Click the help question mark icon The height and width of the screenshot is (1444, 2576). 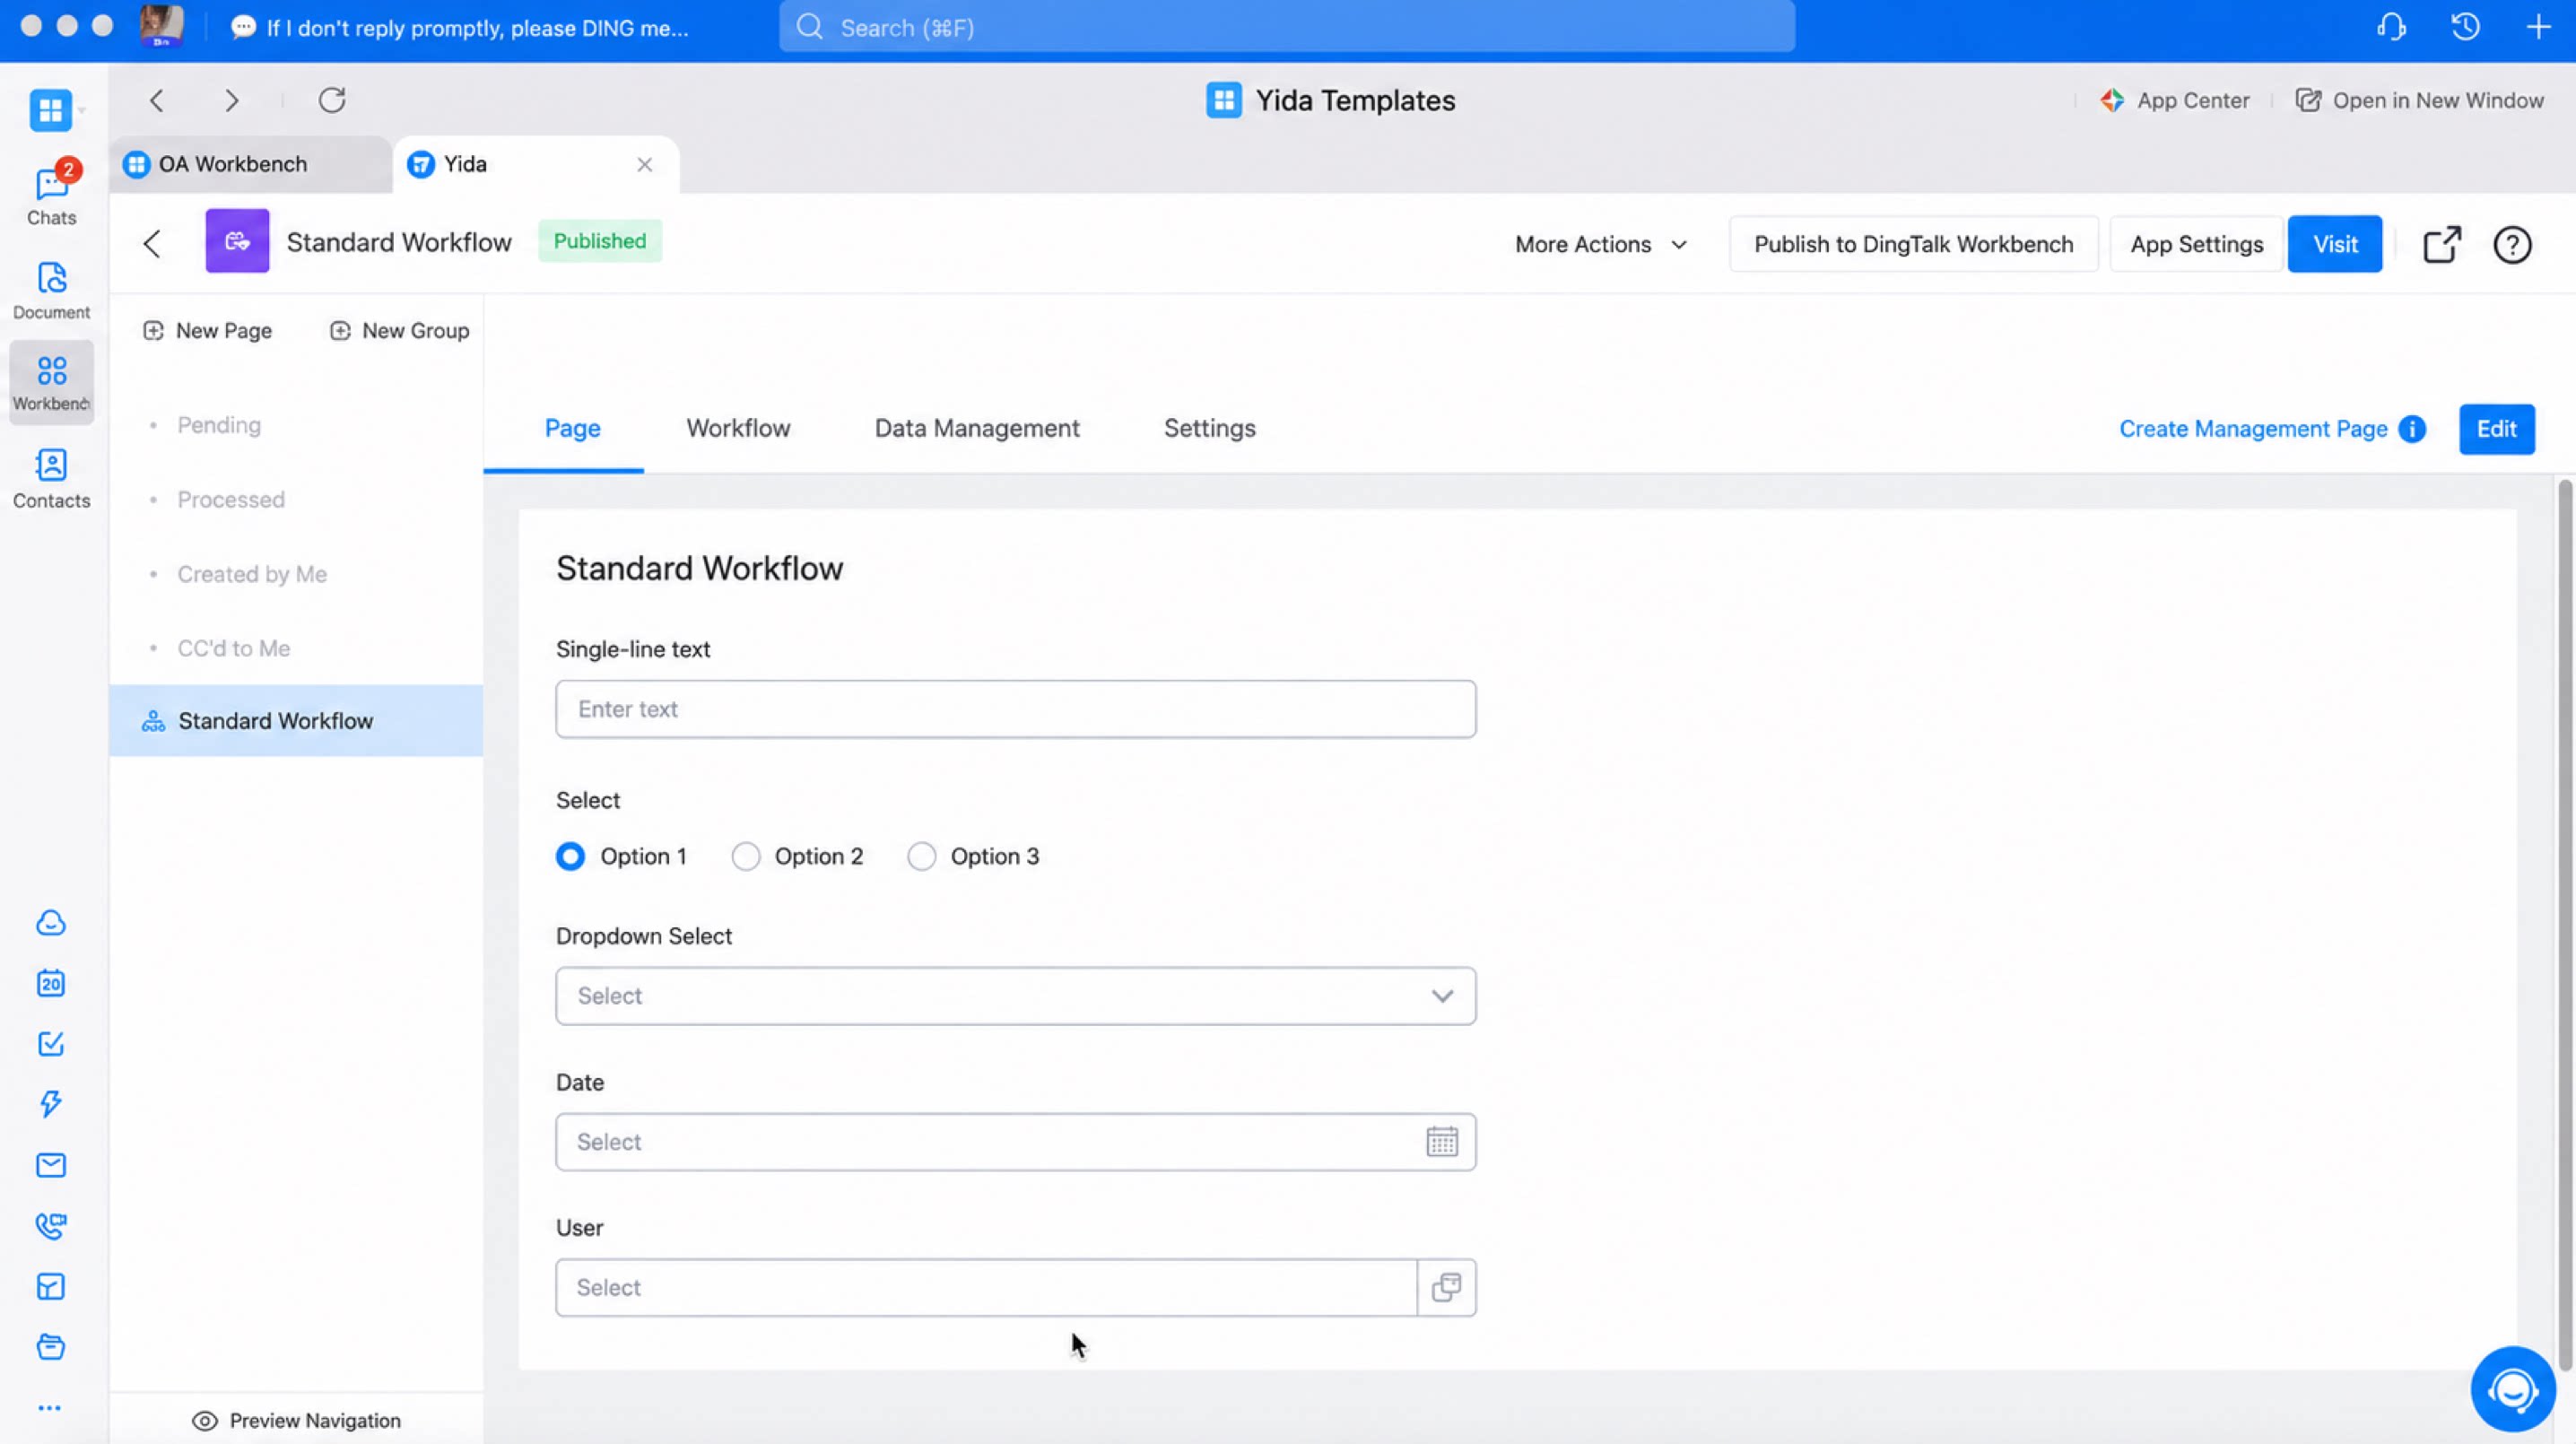(2512, 244)
